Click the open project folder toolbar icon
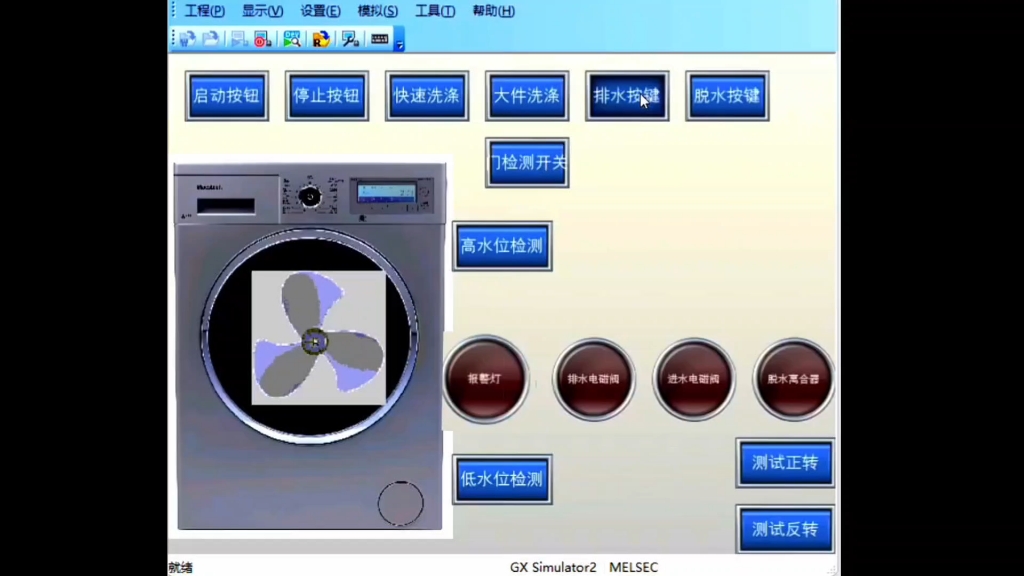1024x576 pixels. [x=210, y=39]
